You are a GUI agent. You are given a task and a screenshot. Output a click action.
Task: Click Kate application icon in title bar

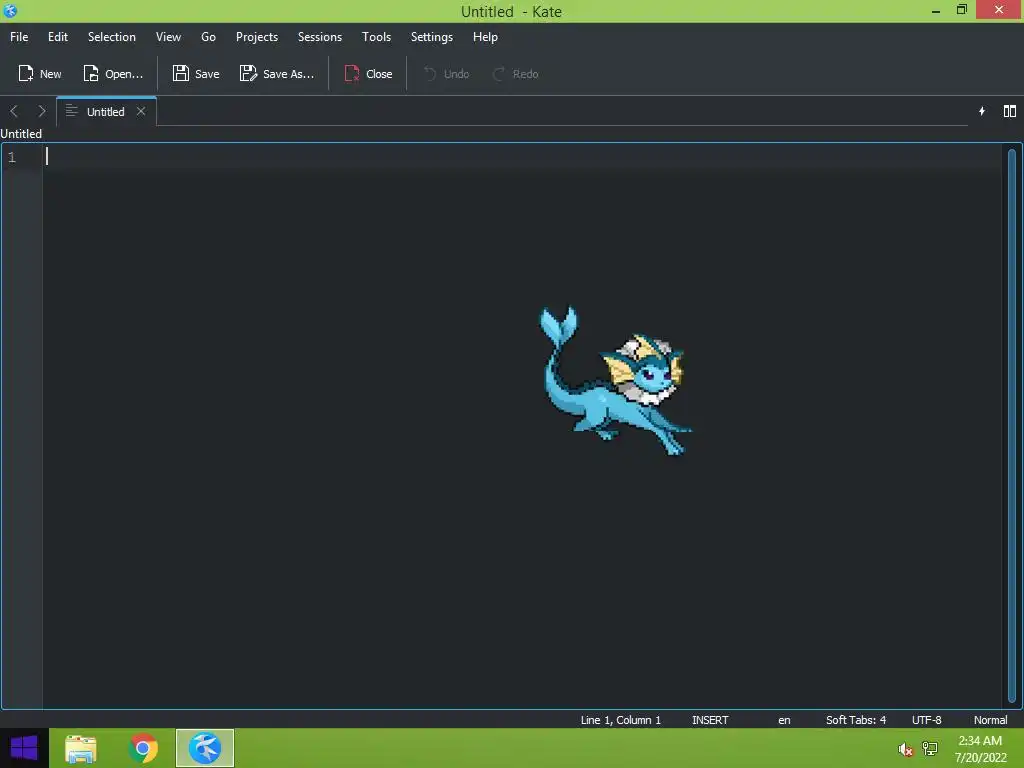pyautogui.click(x=10, y=10)
